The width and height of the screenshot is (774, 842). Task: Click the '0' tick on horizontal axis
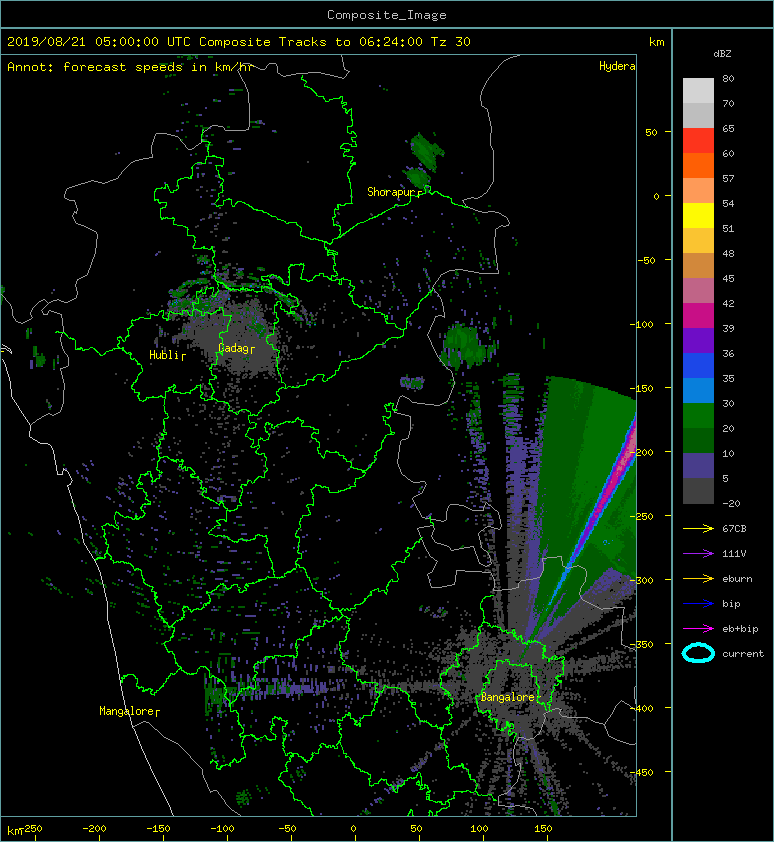(353, 829)
